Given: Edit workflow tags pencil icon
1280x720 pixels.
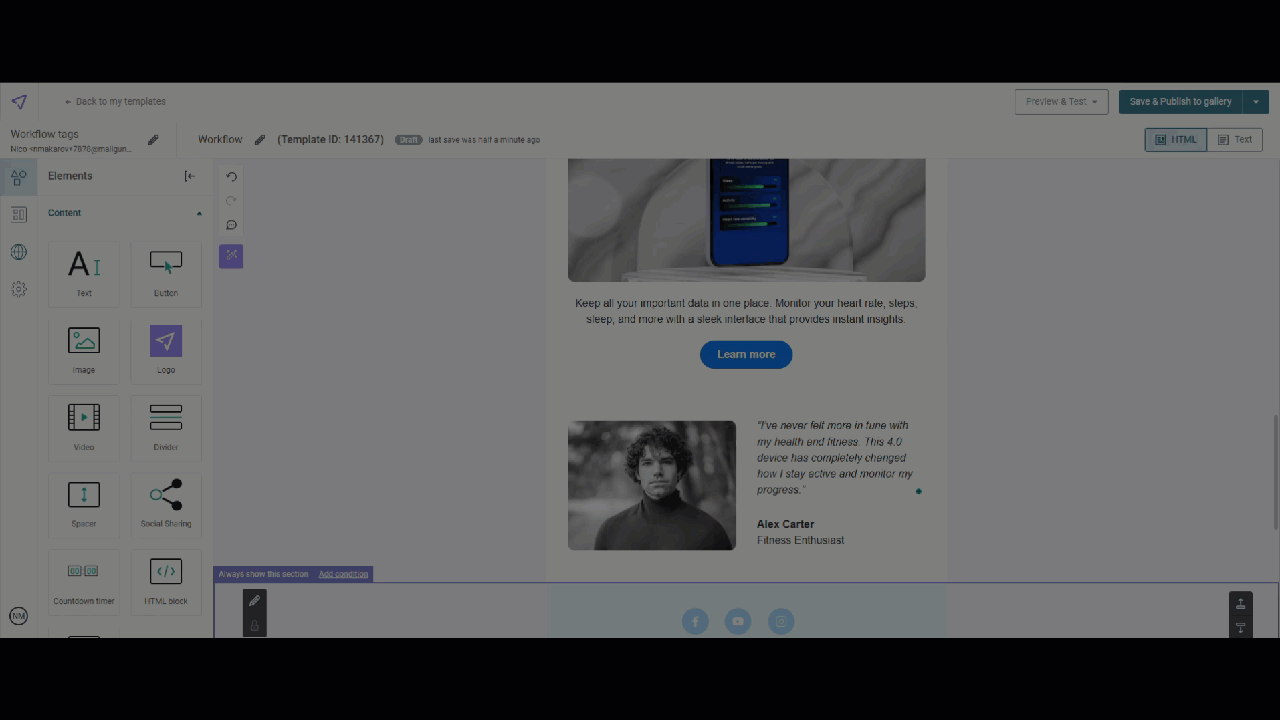Looking at the screenshot, I should [x=153, y=140].
